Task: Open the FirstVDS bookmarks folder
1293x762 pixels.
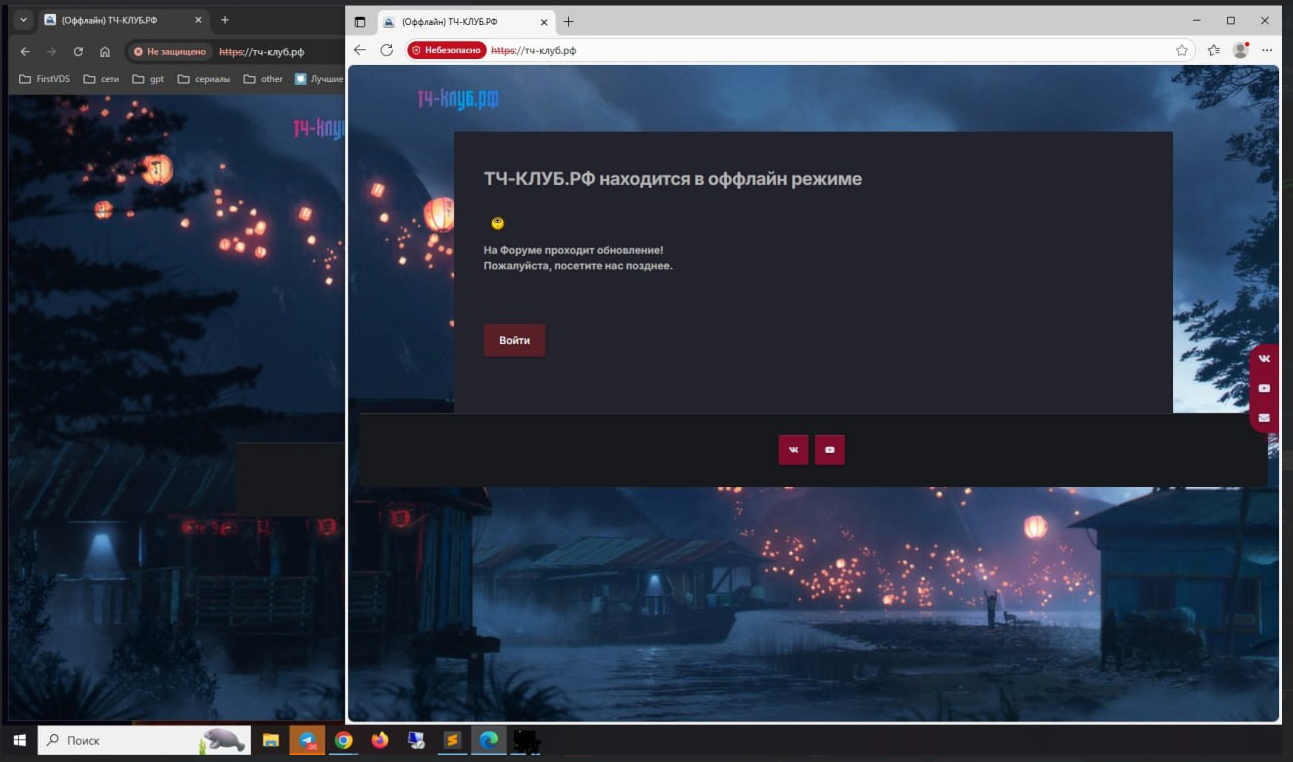Action: coord(44,79)
